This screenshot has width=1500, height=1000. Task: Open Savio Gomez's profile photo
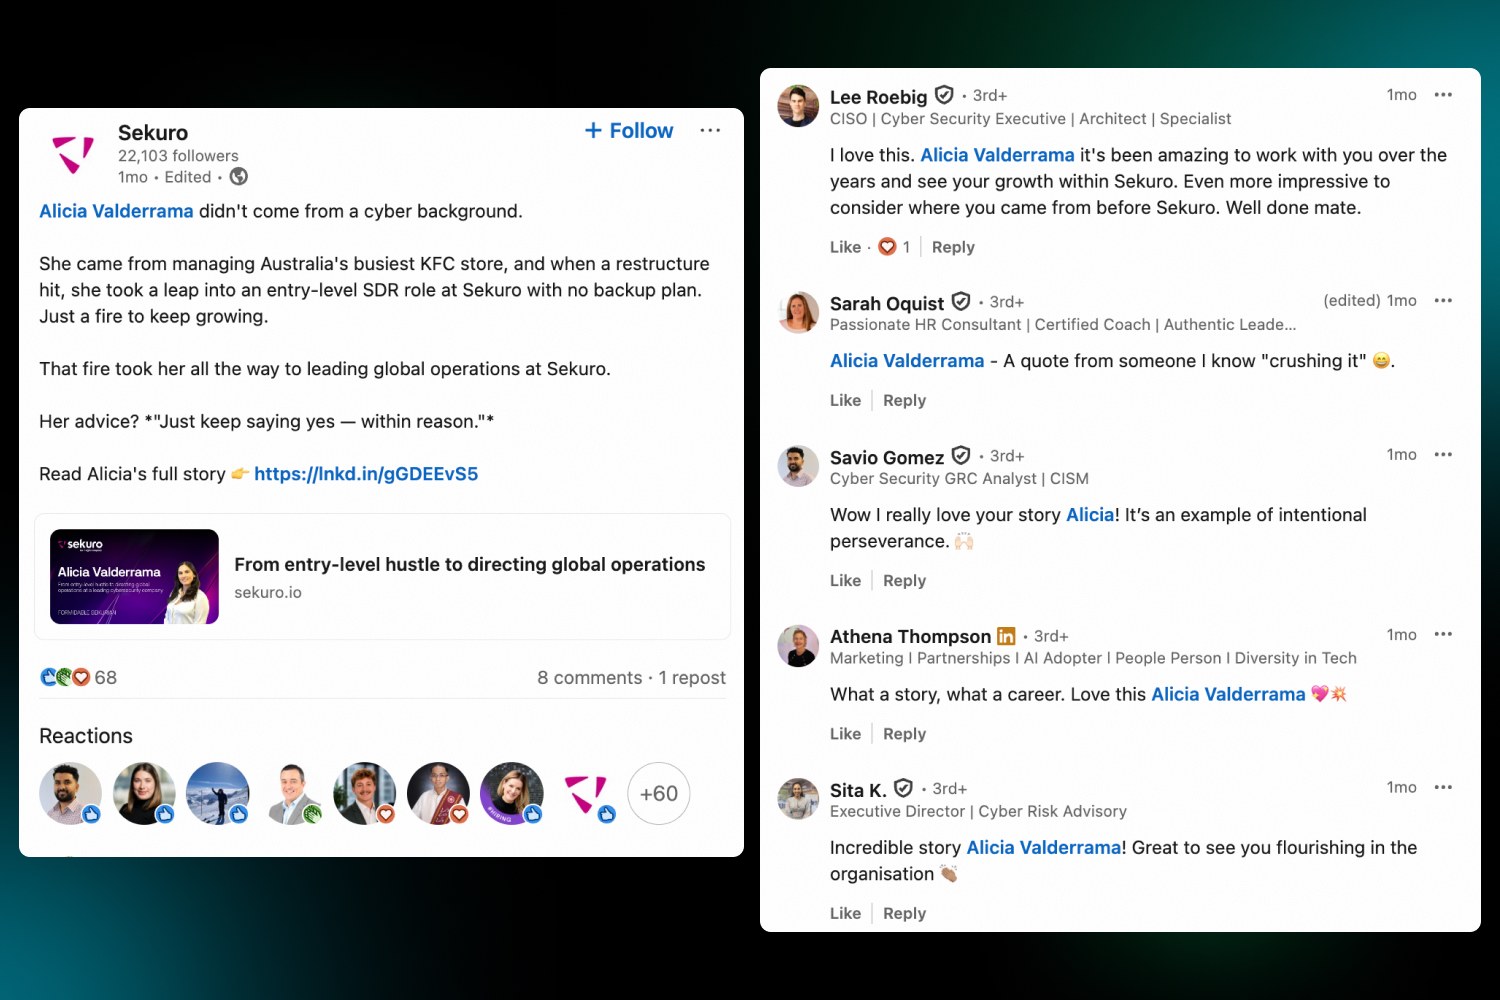pos(798,466)
